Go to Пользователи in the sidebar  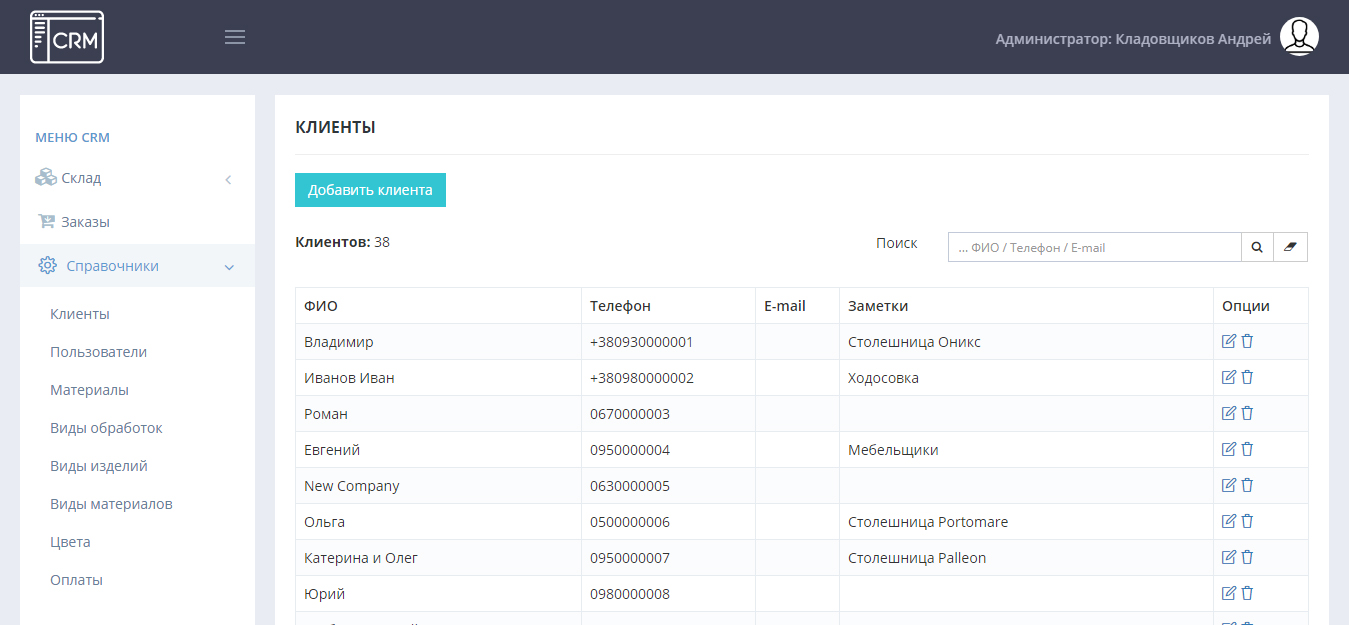click(x=98, y=352)
